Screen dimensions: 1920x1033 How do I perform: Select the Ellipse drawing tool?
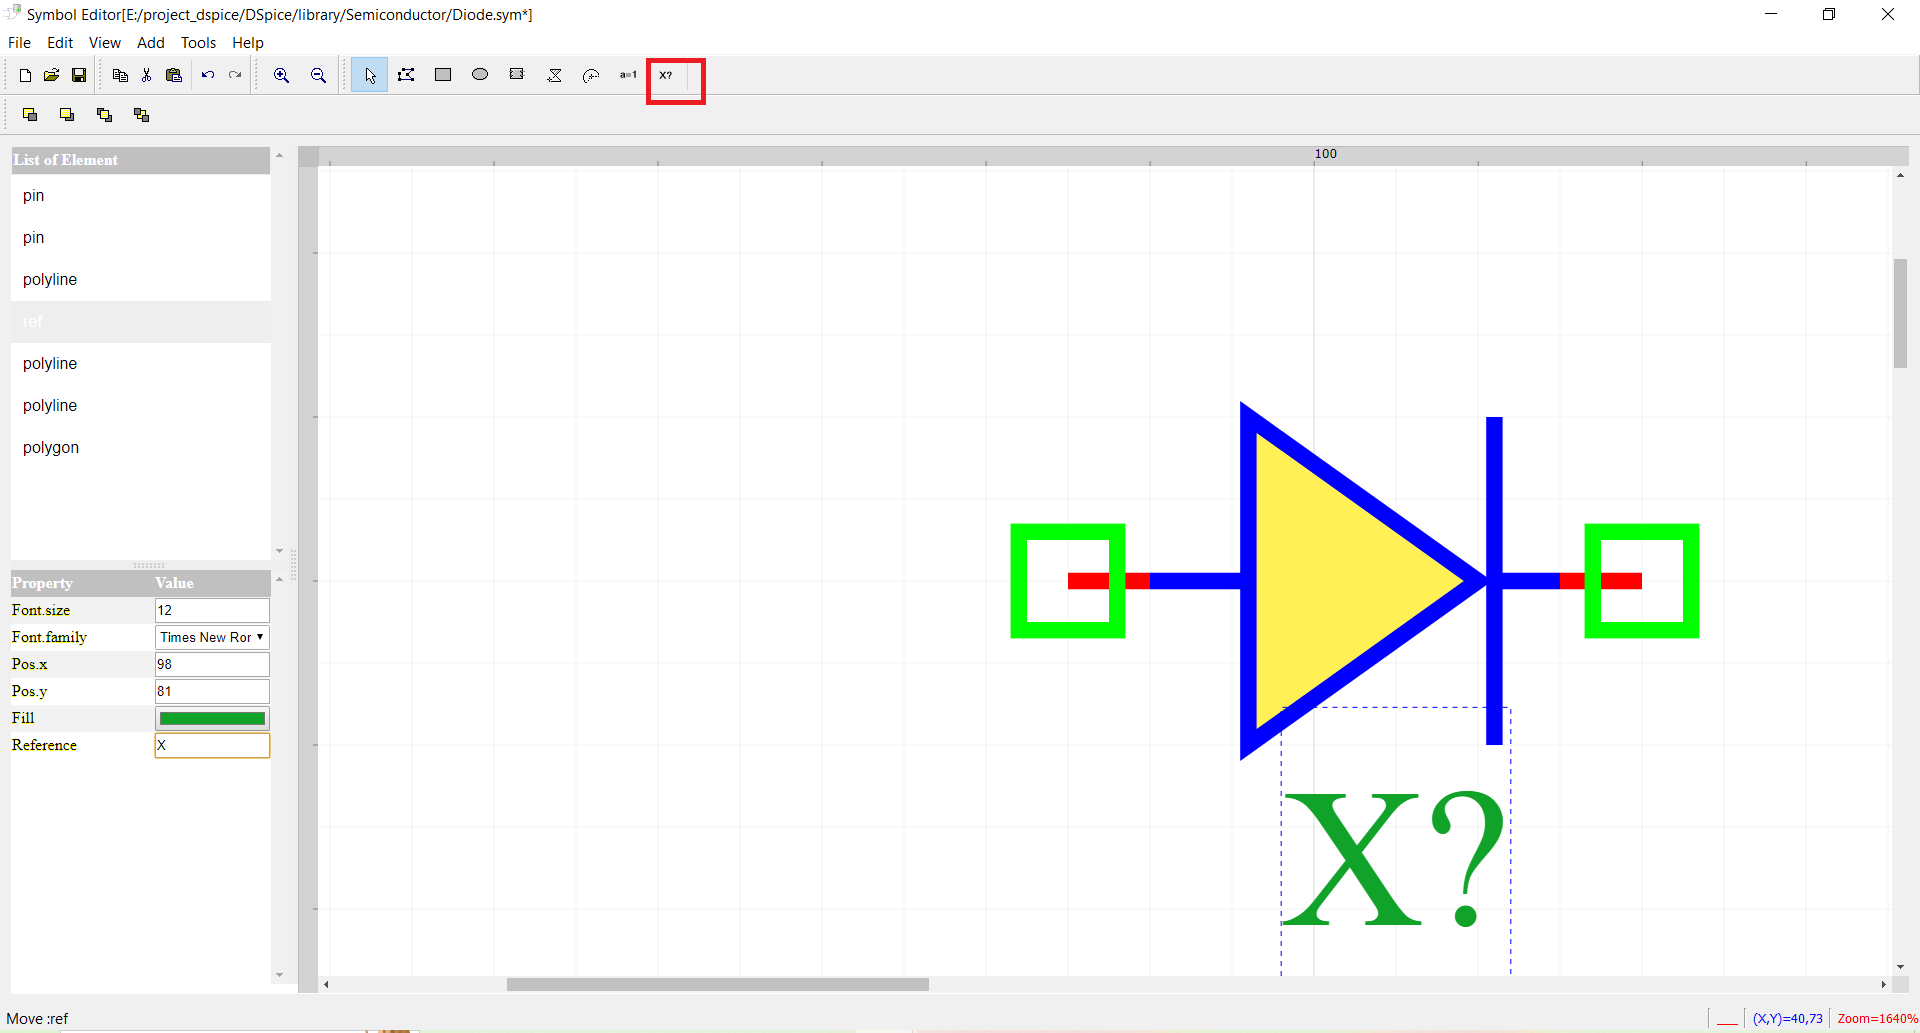480,75
